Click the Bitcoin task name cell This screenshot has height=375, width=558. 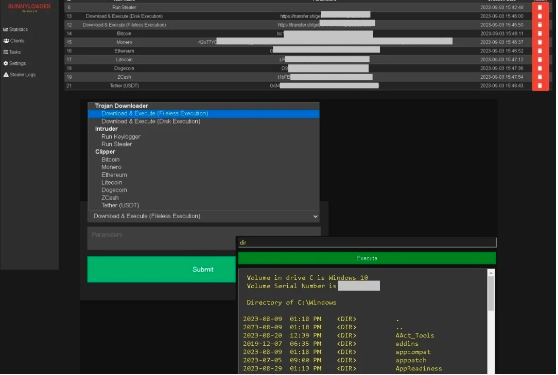coord(124,33)
